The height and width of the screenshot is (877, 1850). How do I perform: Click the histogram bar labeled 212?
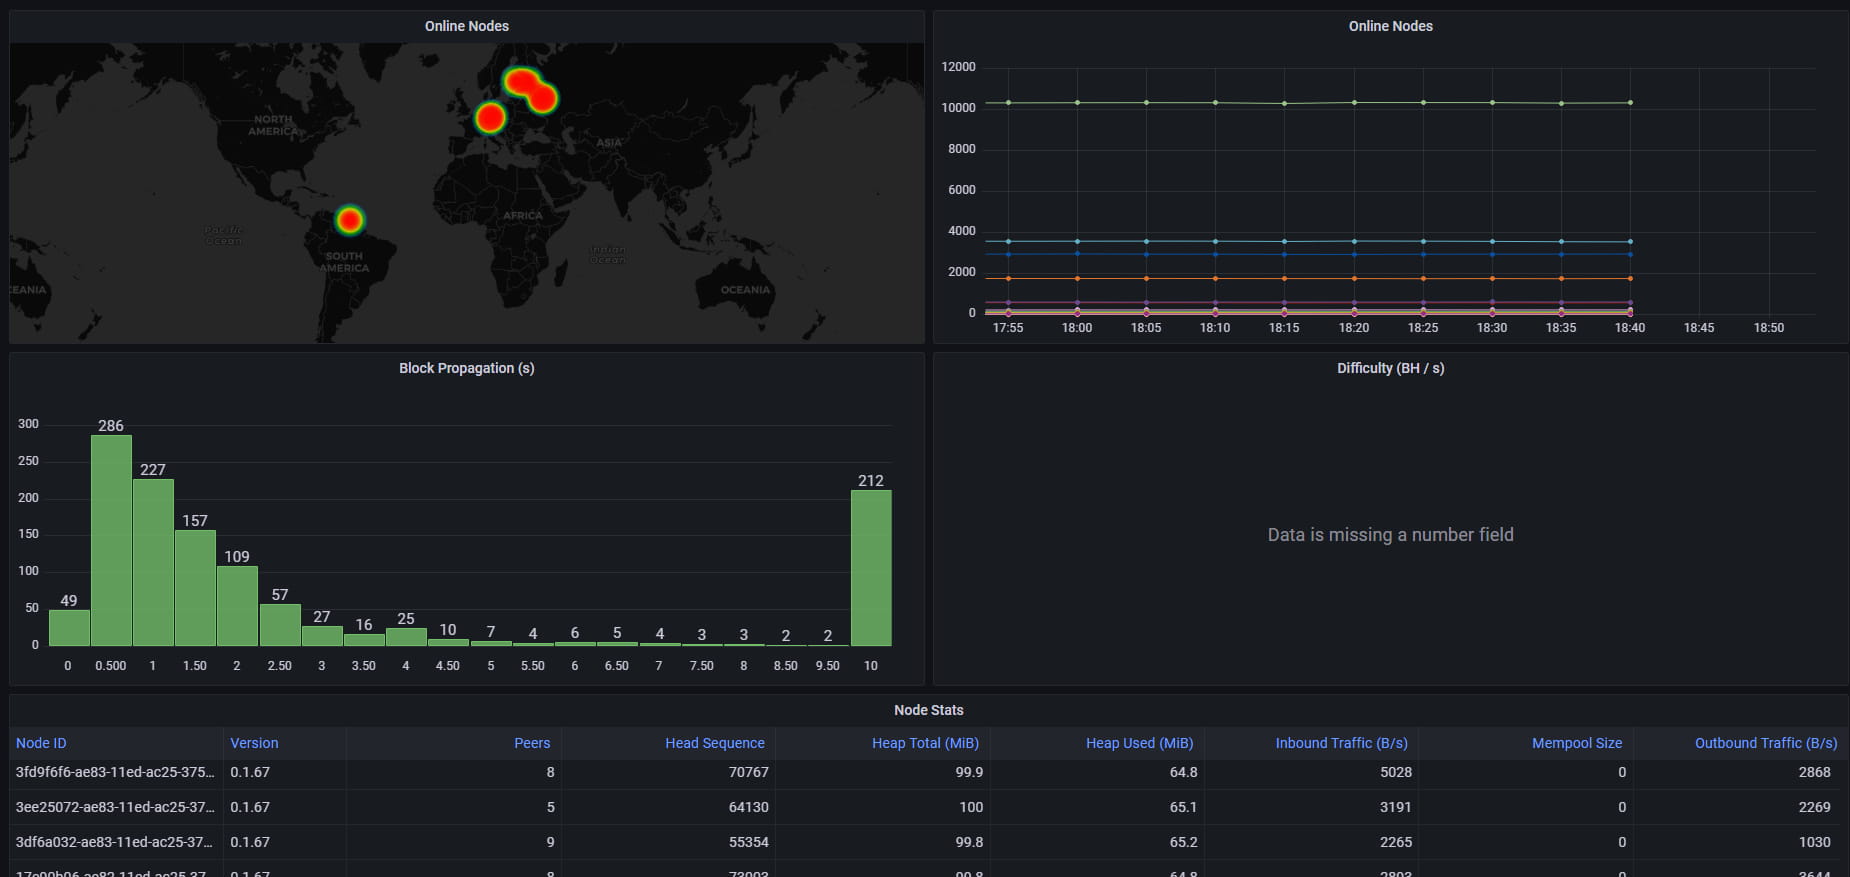871,567
